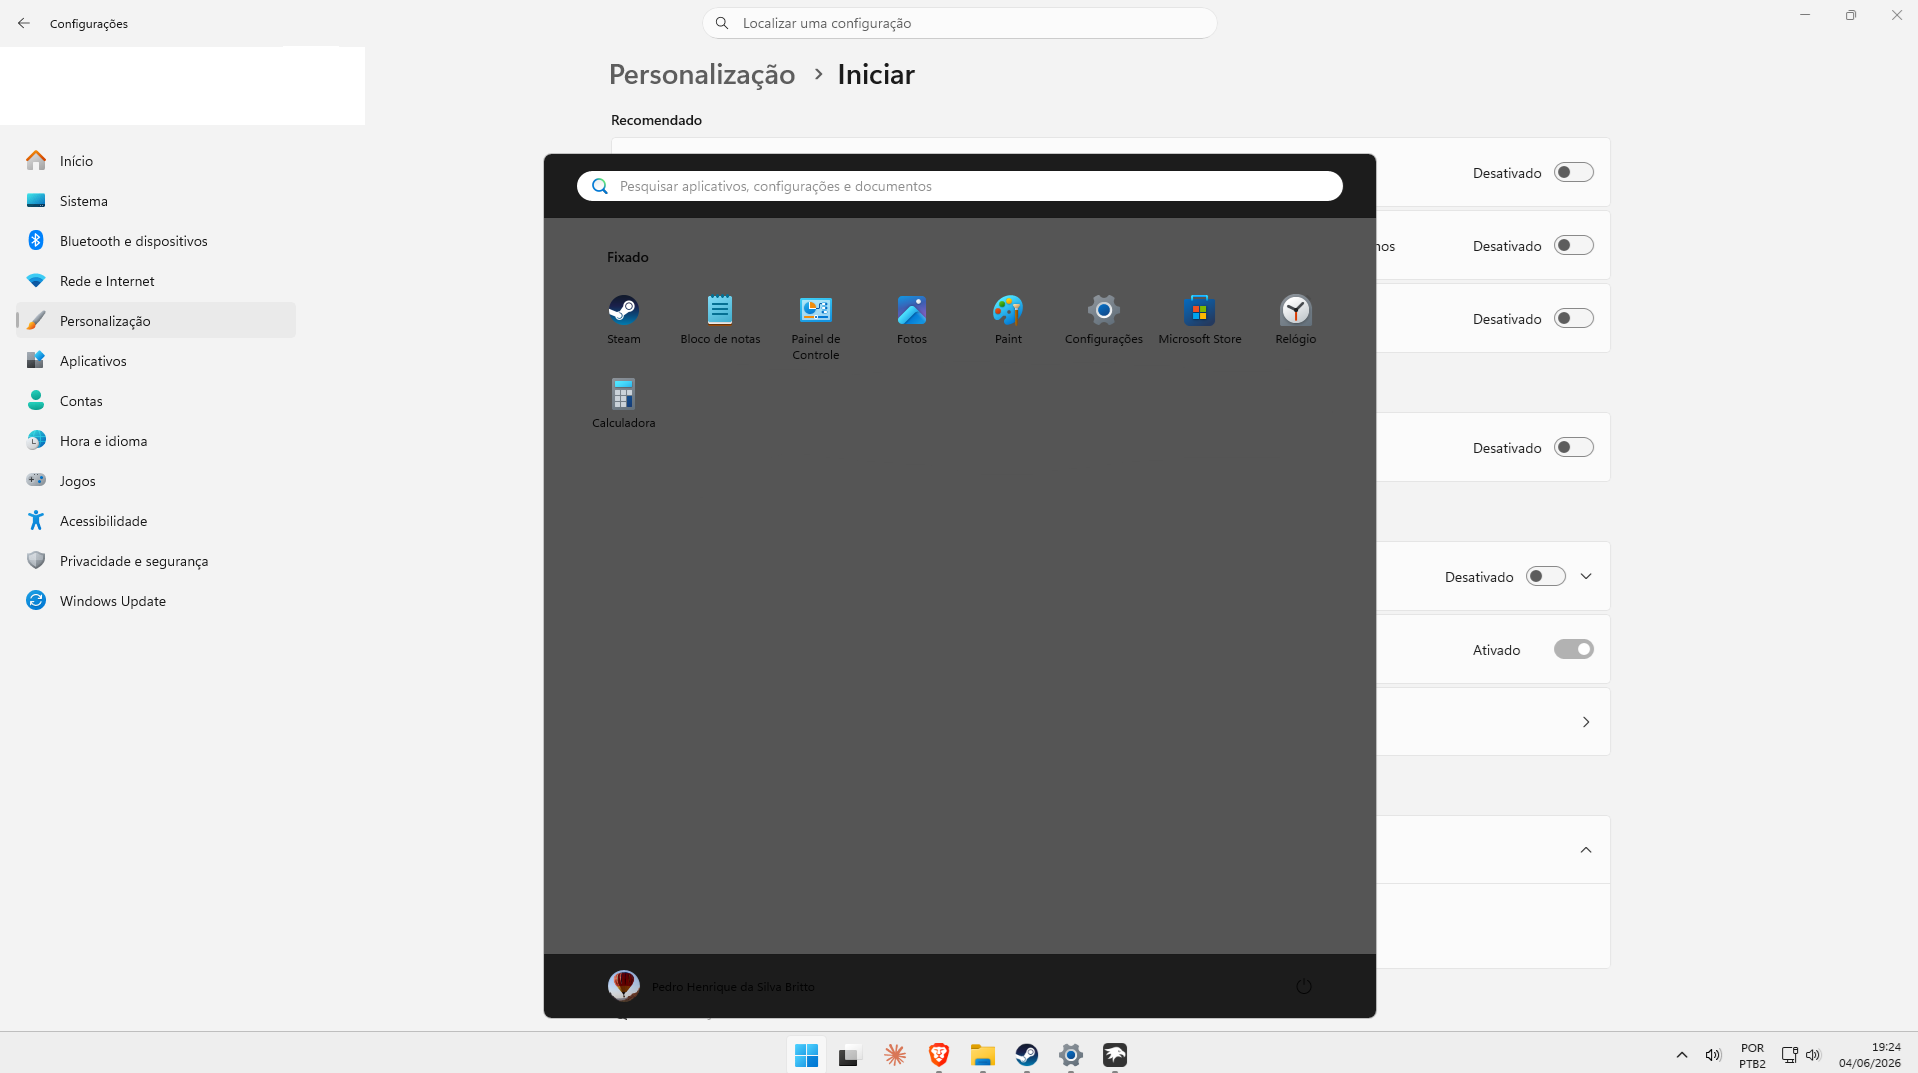Viewport: 1918px width, 1073px height.
Task: Open File Explorer from the taskbar
Action: pyautogui.click(x=983, y=1055)
